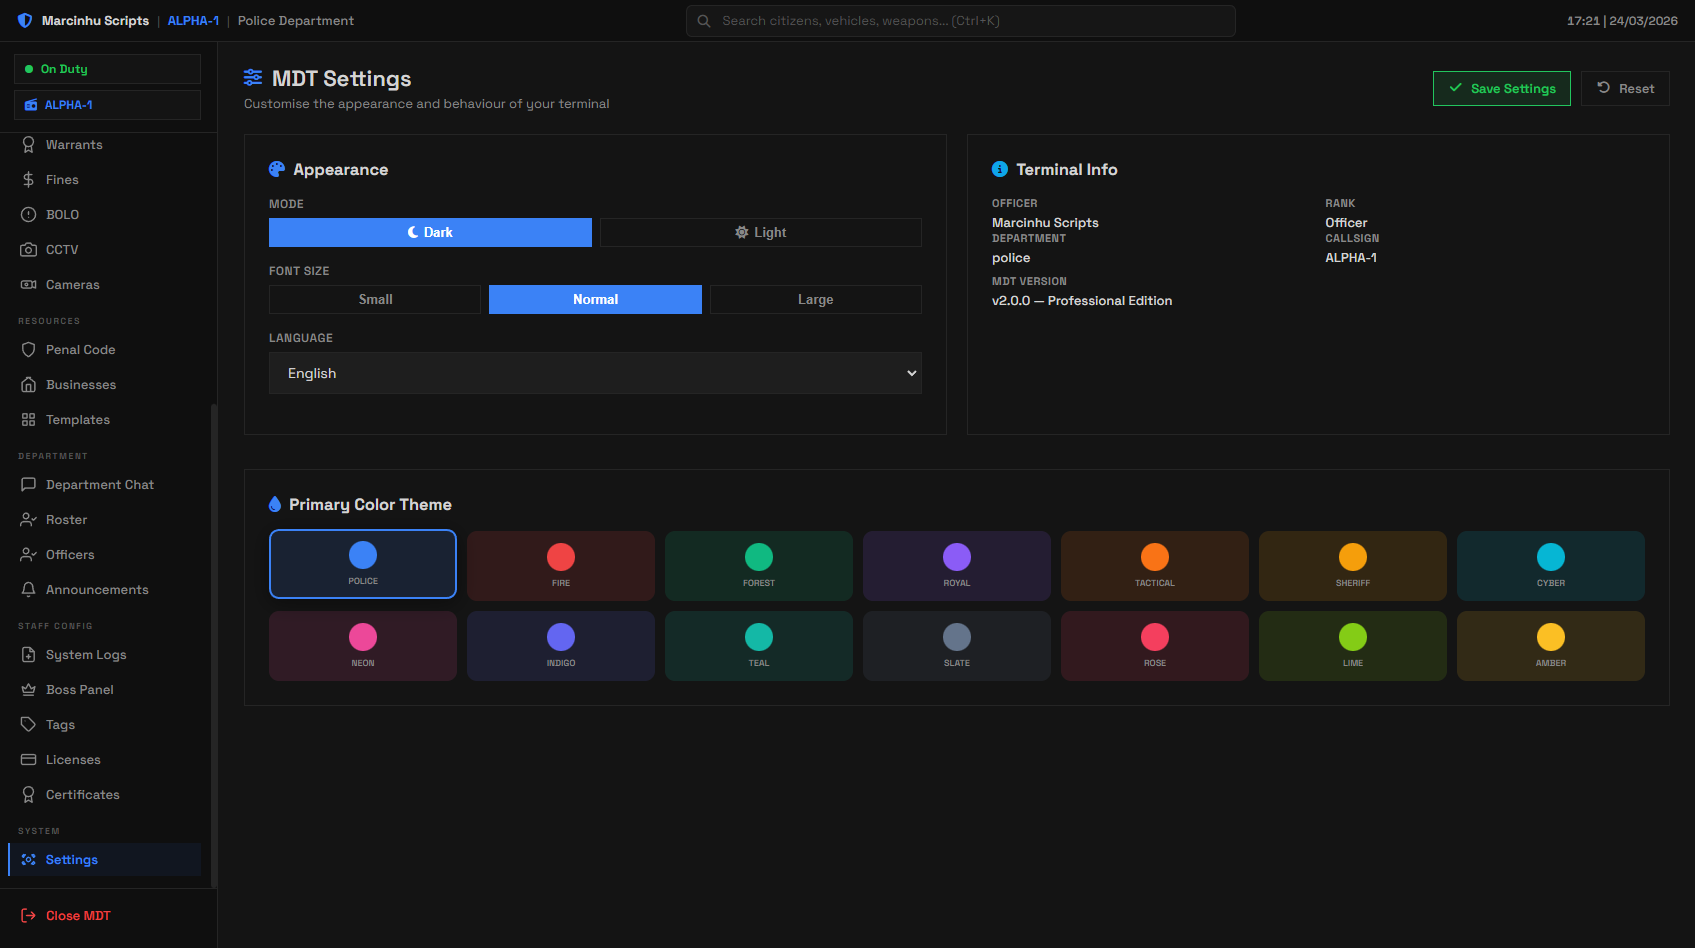Pick the Forest green theme swatch
This screenshot has width=1695, height=948.
(759, 566)
